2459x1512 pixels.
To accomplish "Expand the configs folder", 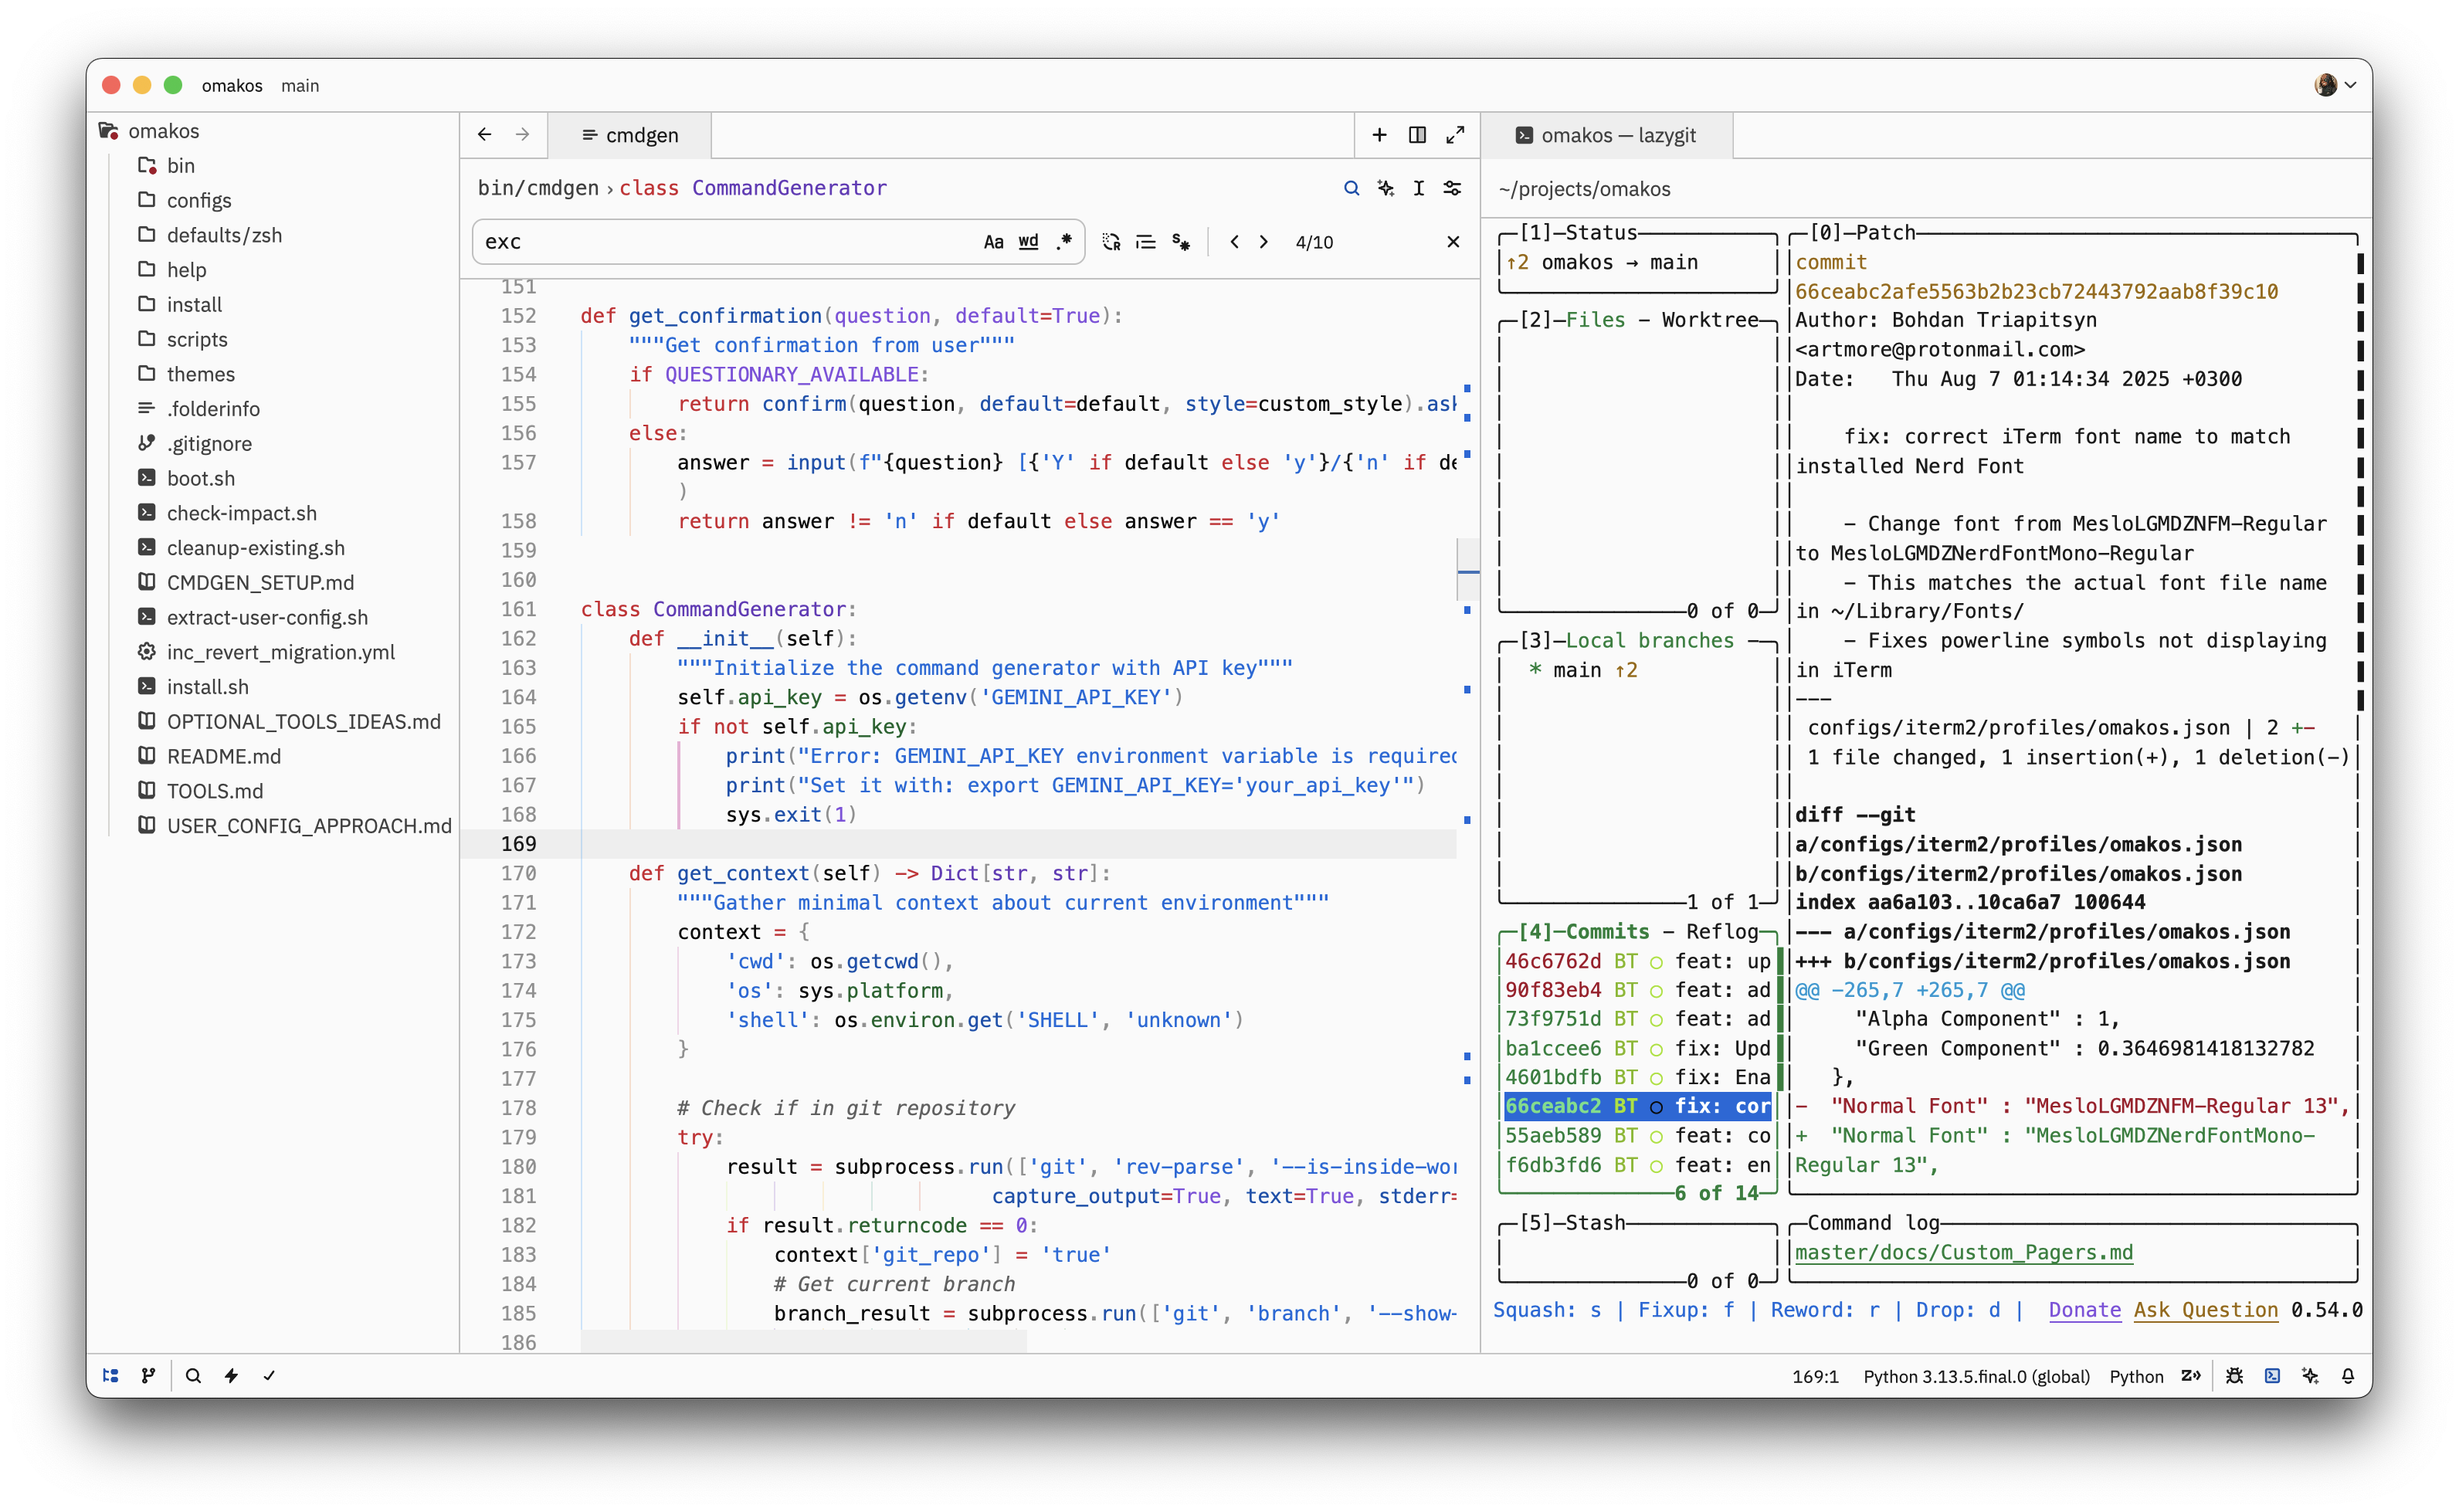I will [x=199, y=200].
